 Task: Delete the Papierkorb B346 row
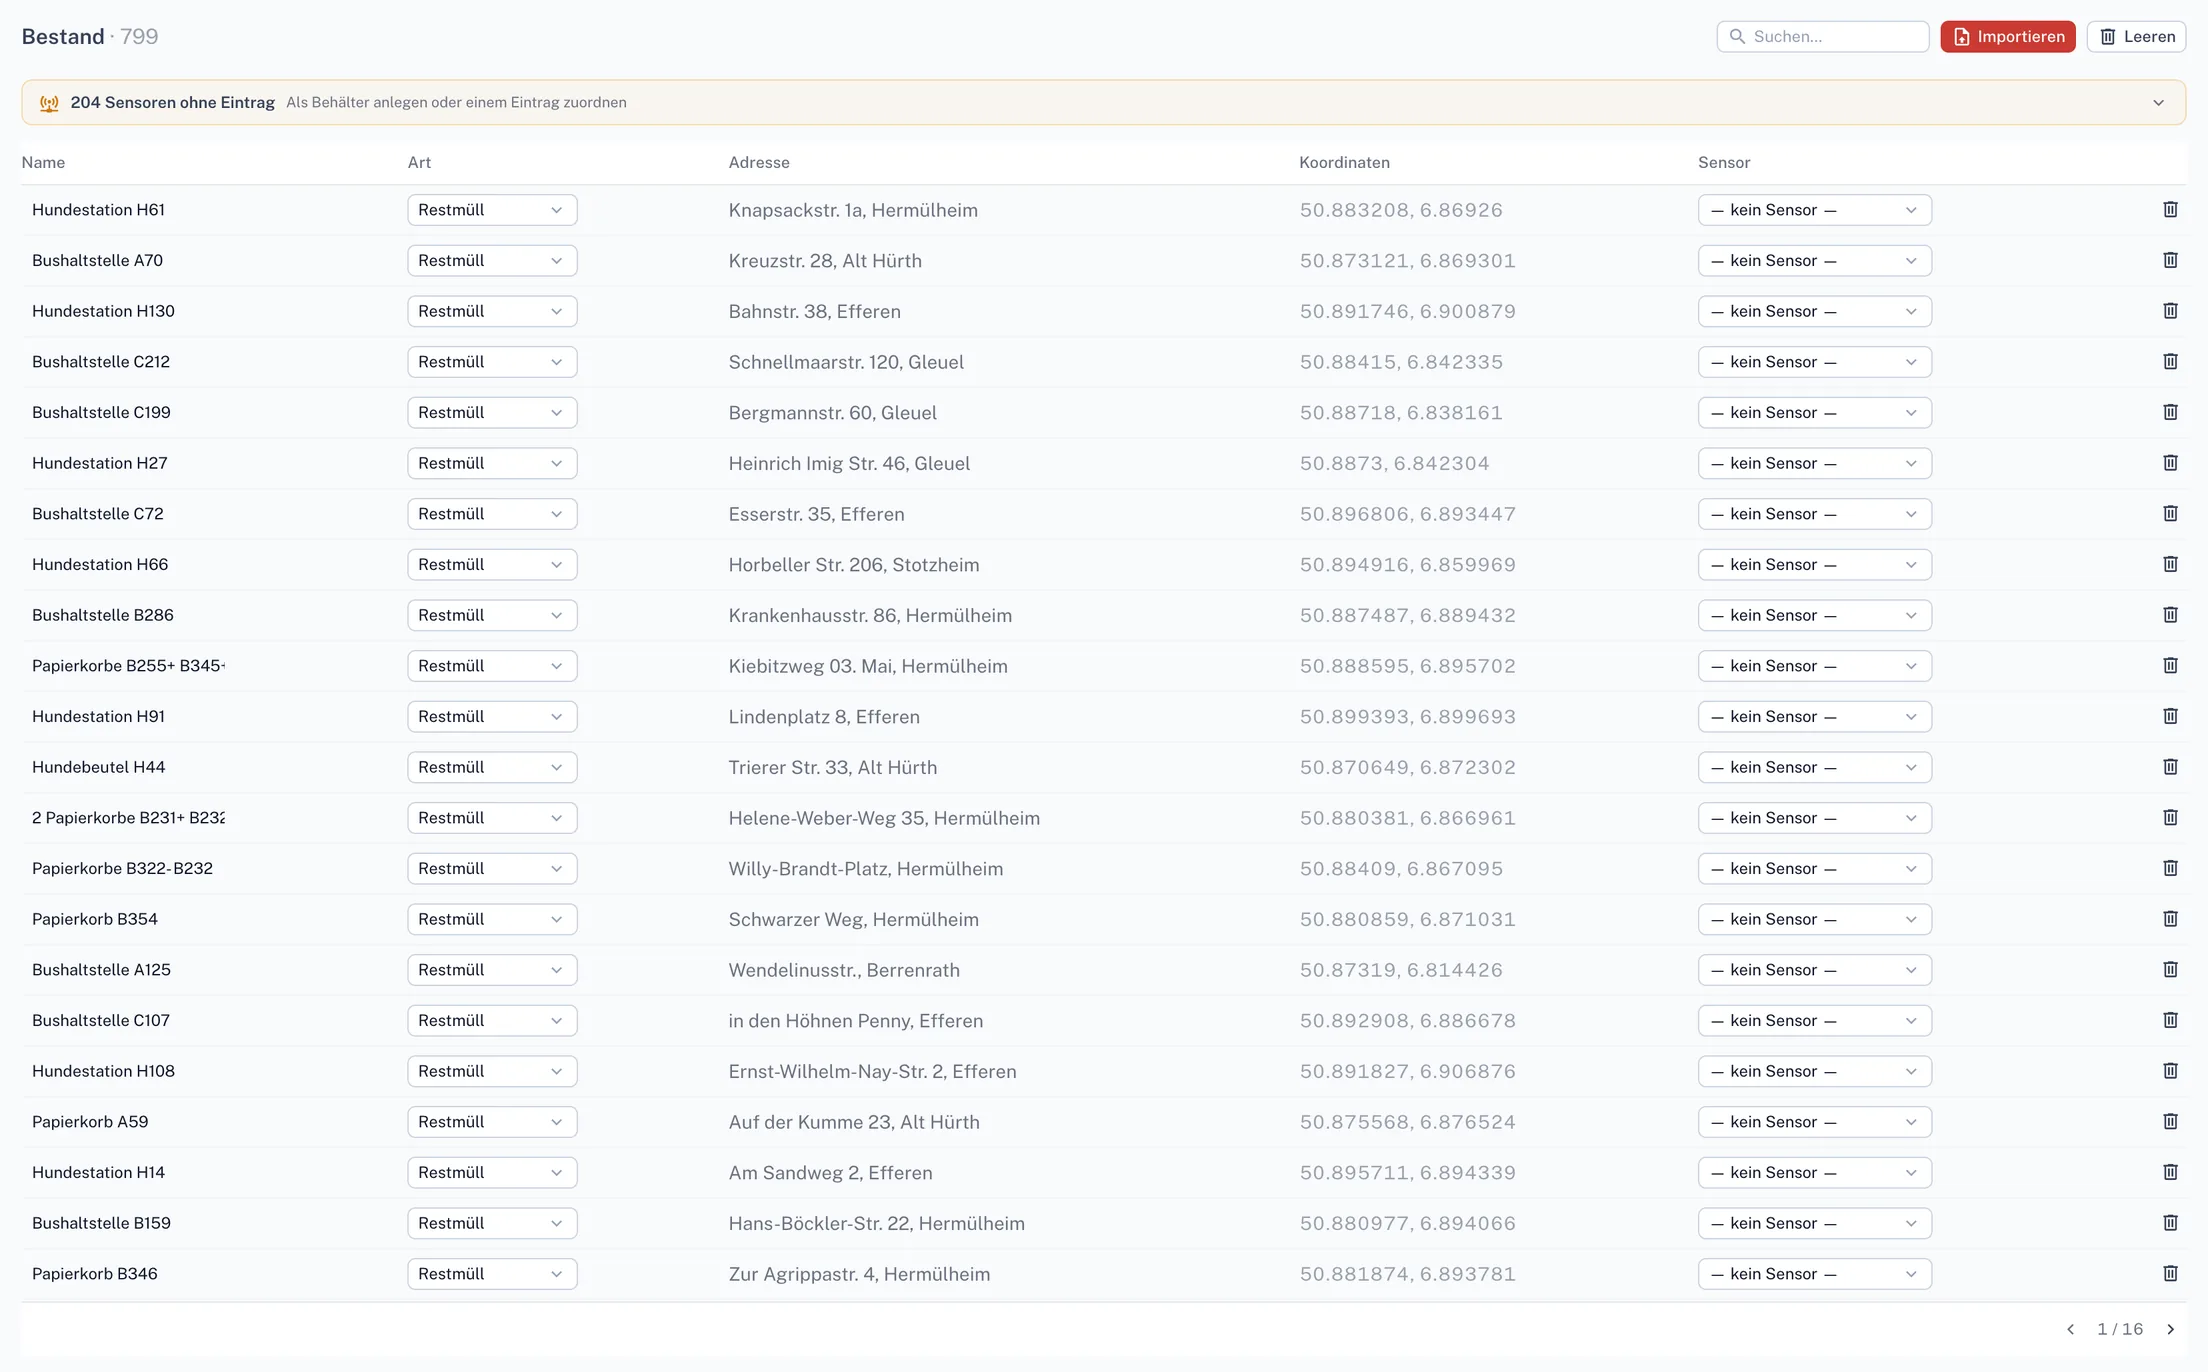2170,1274
